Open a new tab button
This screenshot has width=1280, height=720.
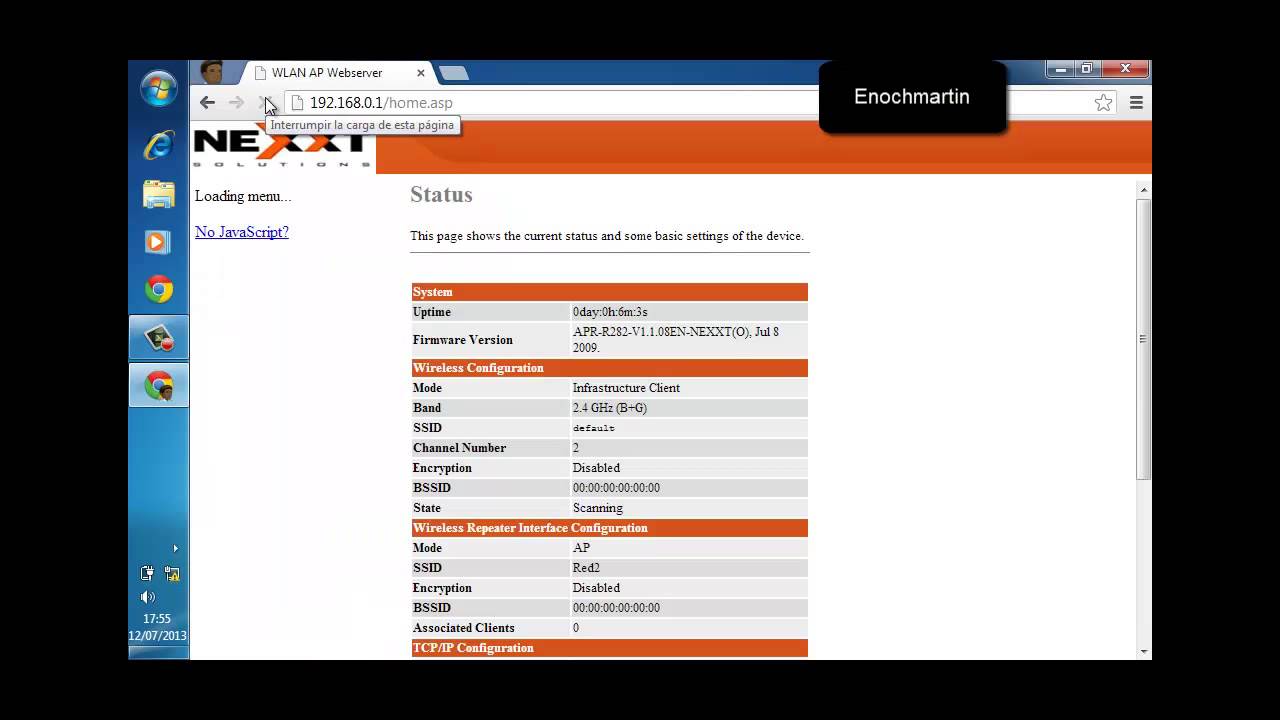click(454, 73)
